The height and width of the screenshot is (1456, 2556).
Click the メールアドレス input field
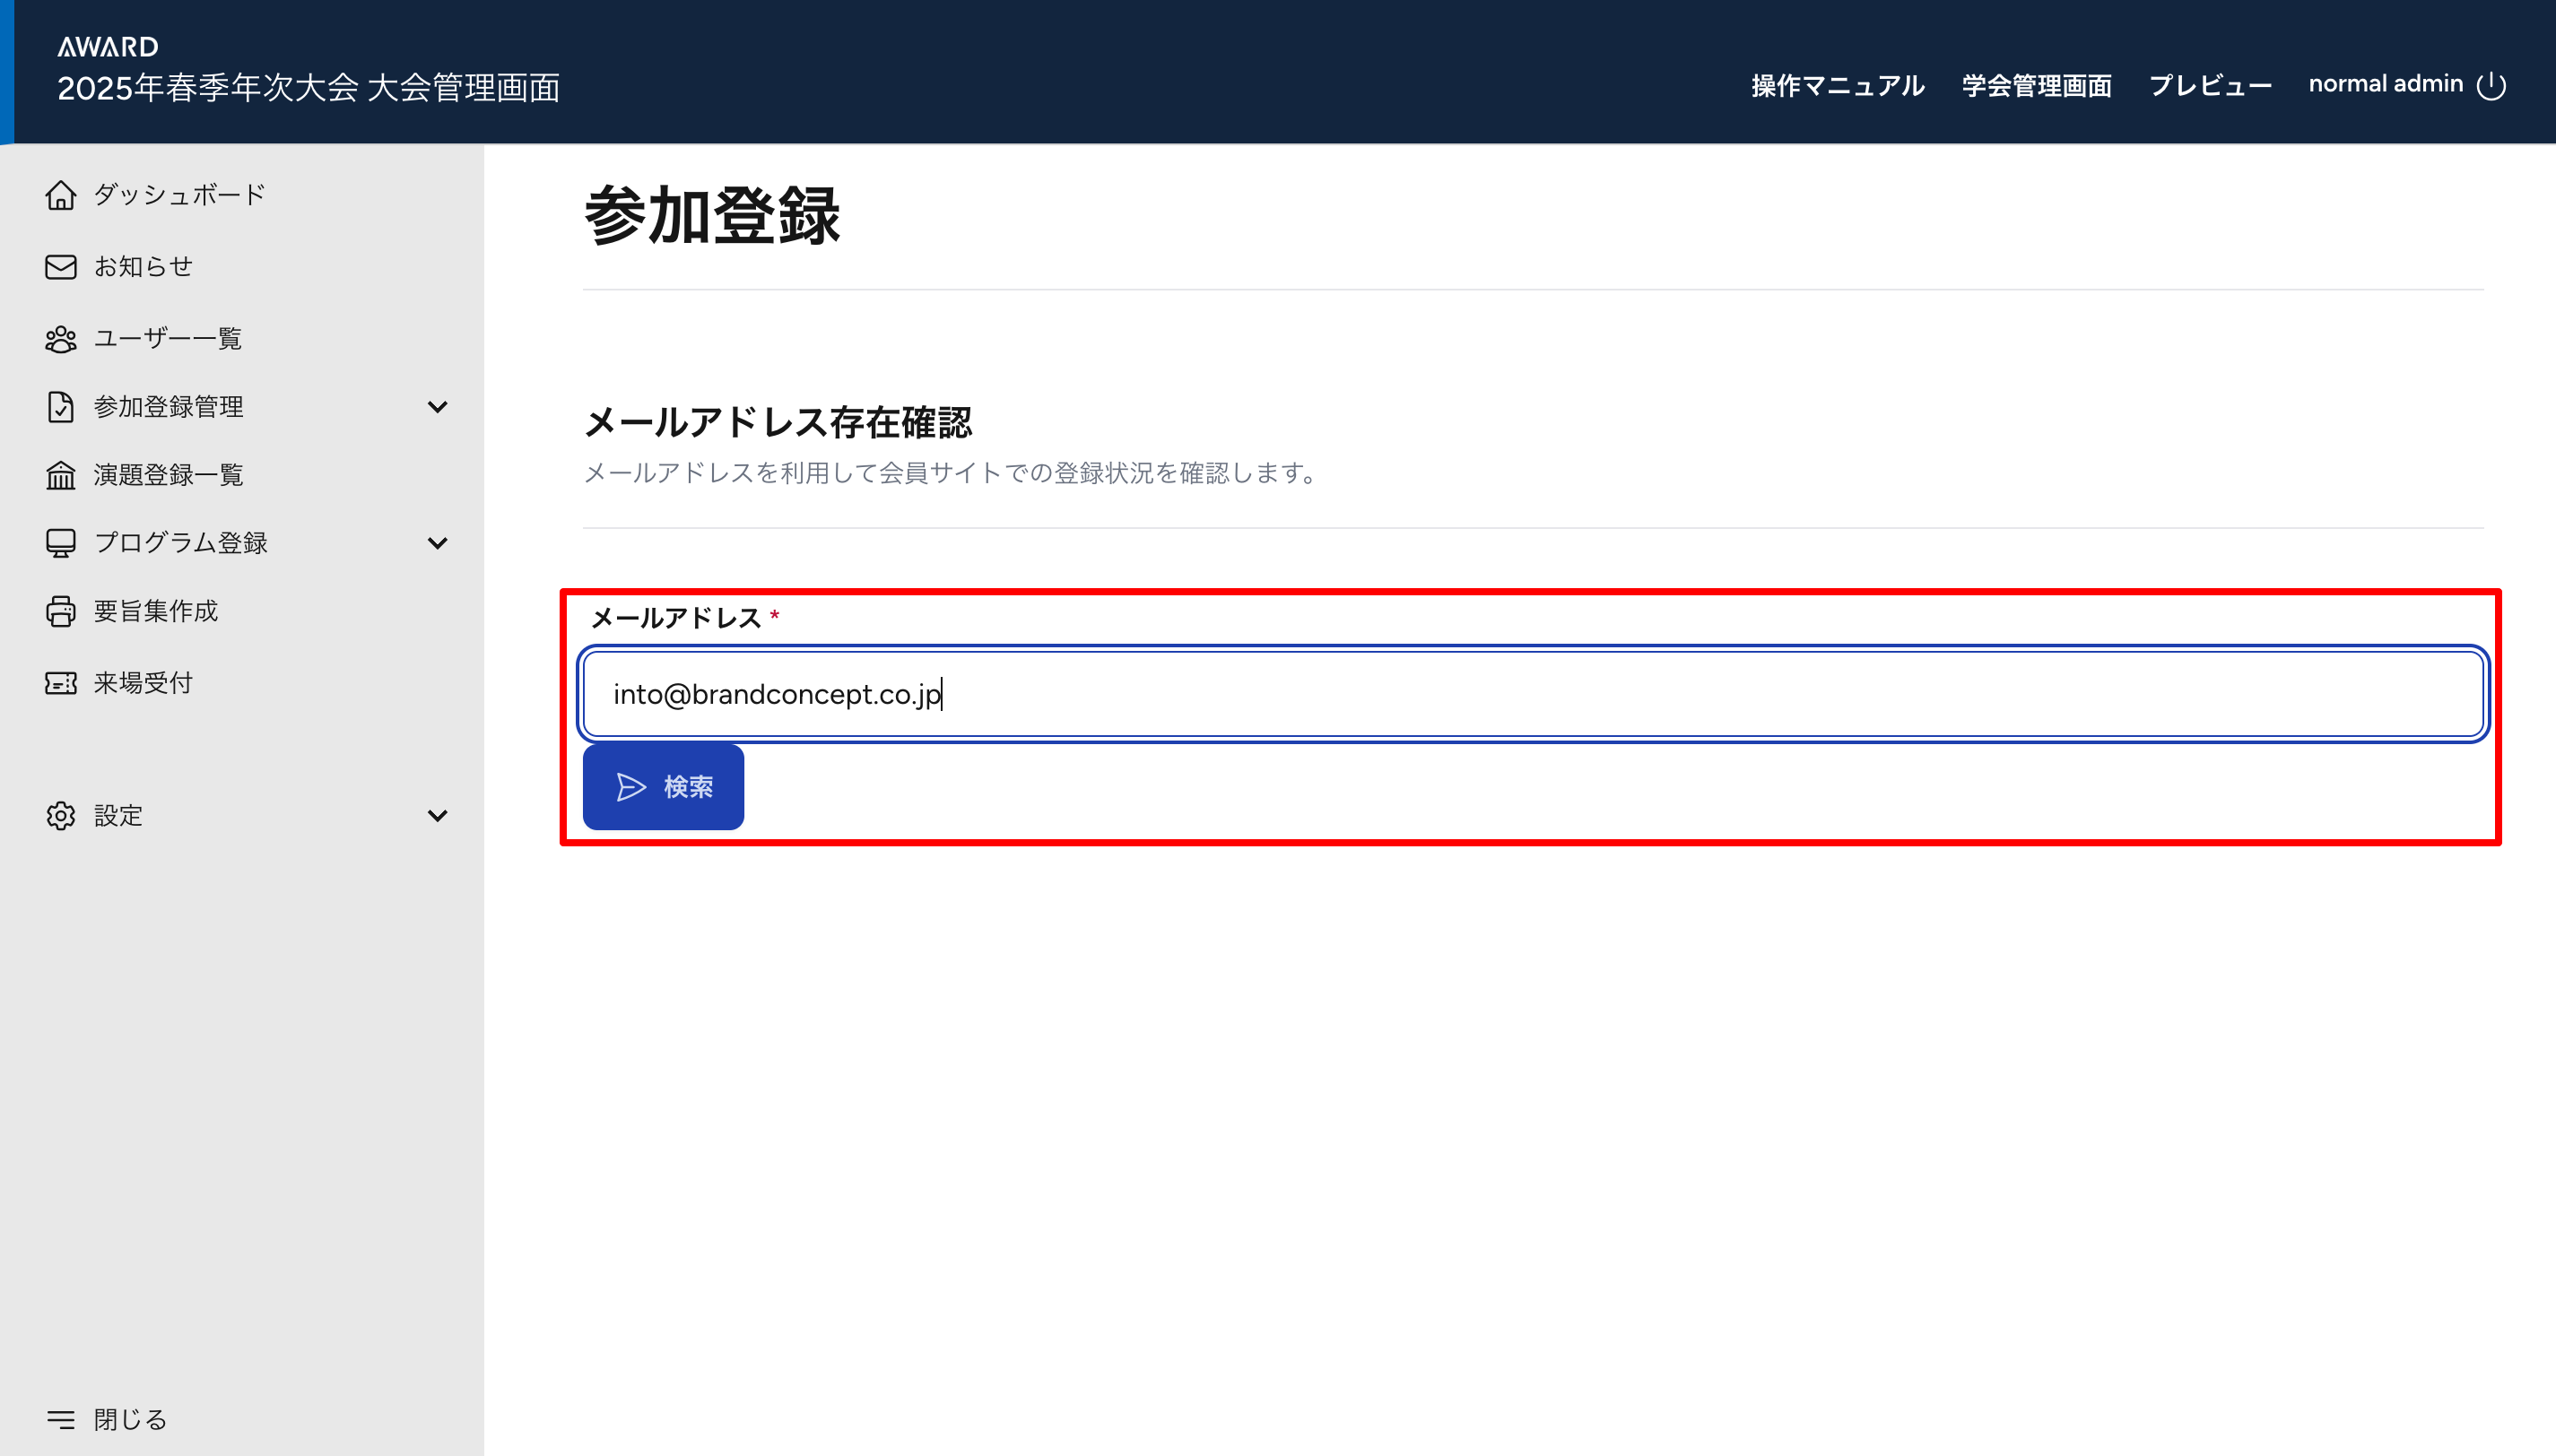tap(1533, 694)
